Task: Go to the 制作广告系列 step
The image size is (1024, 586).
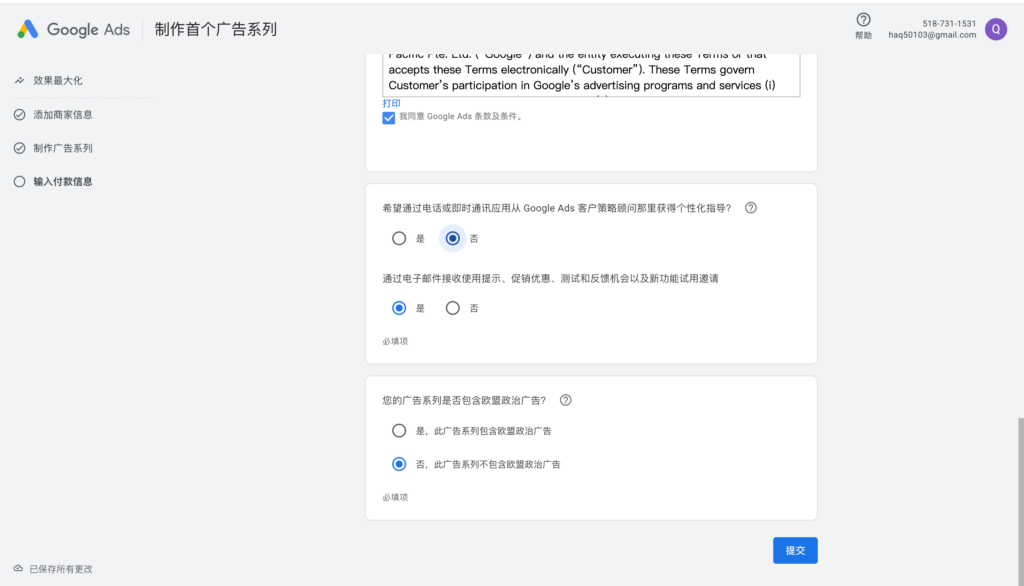Action: tap(62, 148)
